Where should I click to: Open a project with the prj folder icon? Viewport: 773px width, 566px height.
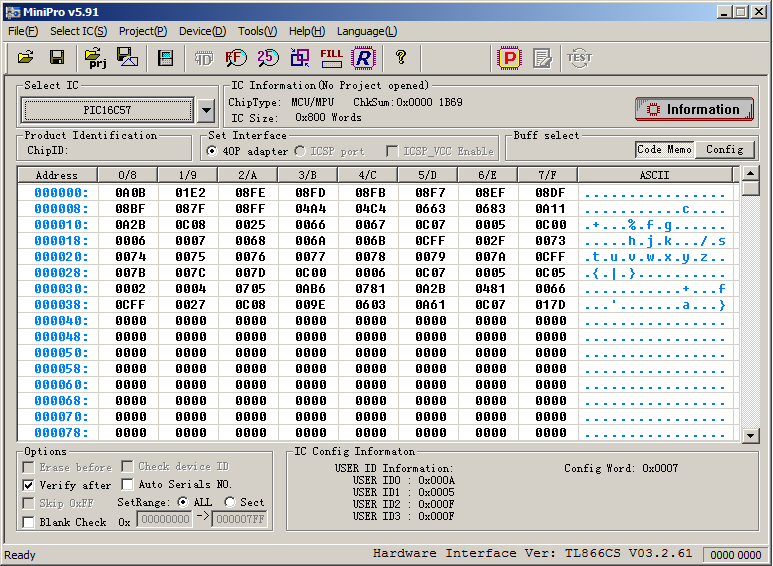[95, 58]
